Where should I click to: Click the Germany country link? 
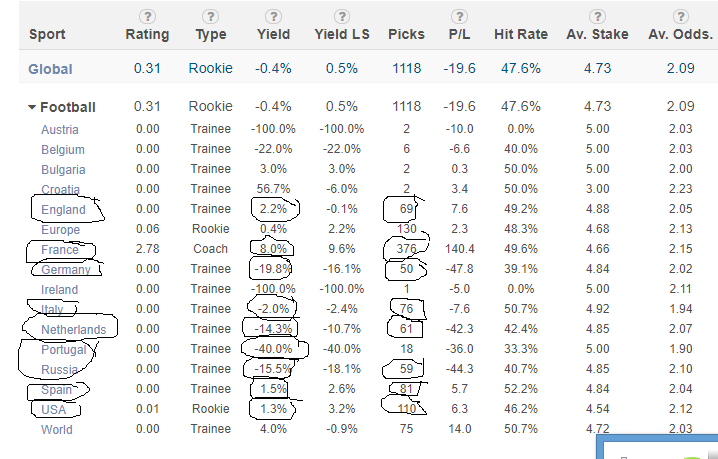[66, 269]
